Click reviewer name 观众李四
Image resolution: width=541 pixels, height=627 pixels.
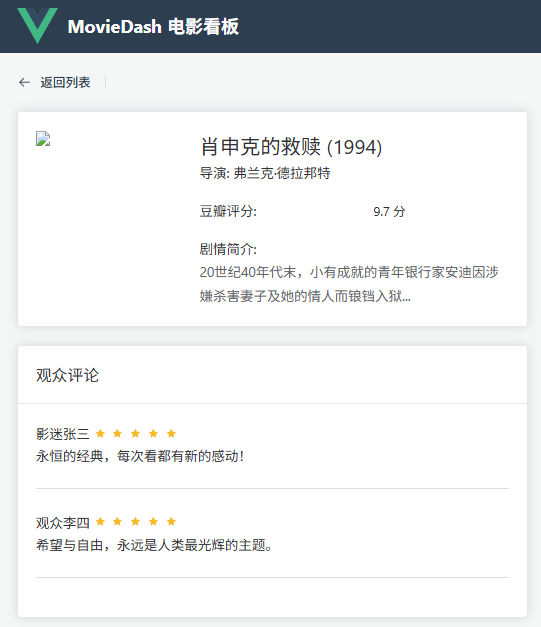(62, 523)
